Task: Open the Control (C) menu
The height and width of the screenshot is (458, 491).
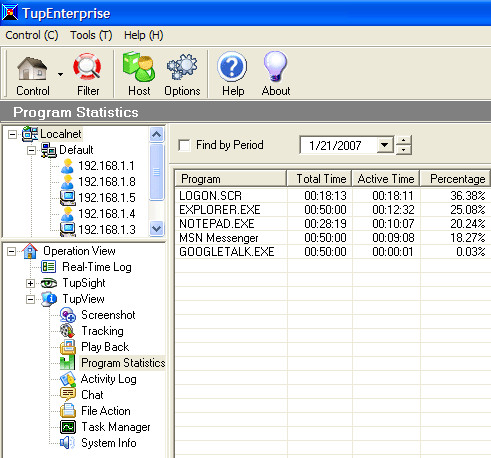Action: point(32,35)
